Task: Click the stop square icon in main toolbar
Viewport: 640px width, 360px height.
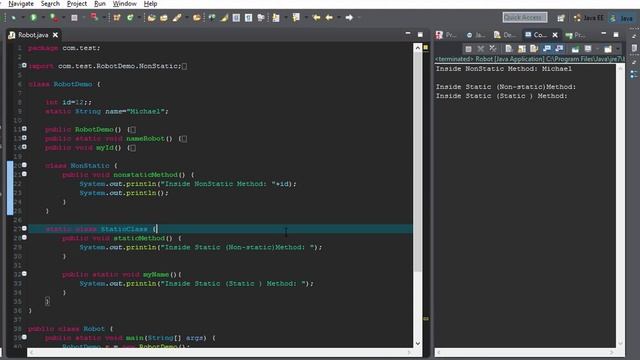Action: point(74,18)
